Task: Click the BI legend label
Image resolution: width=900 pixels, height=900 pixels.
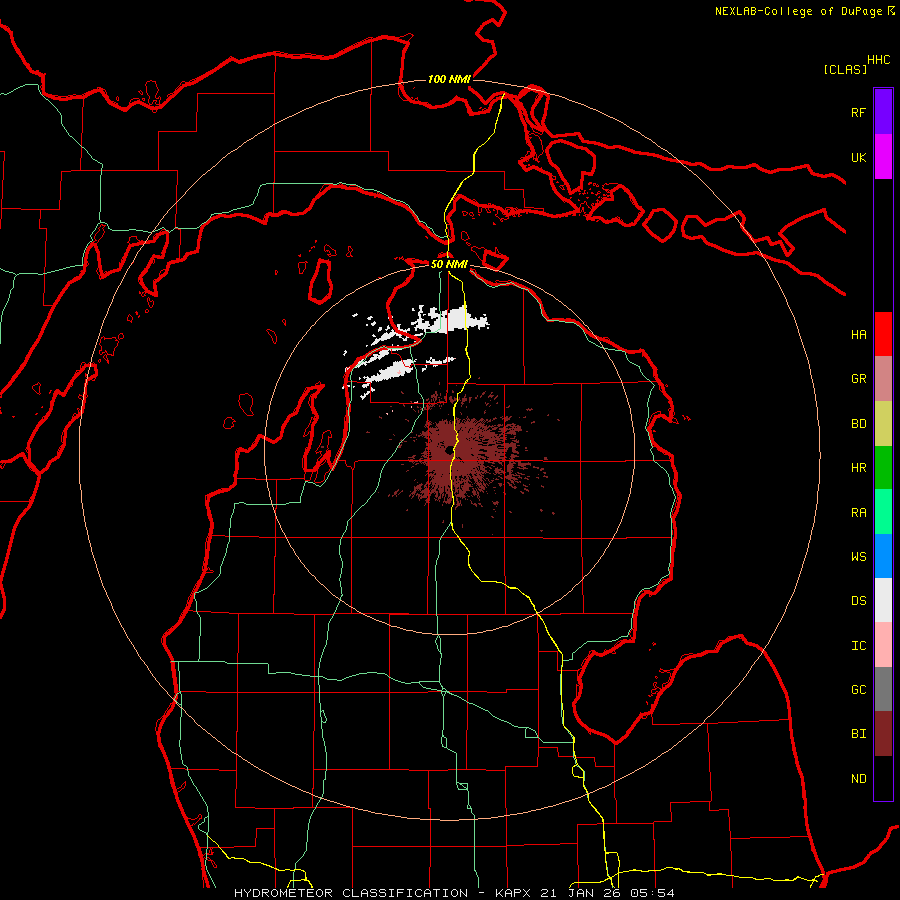Action: point(858,734)
